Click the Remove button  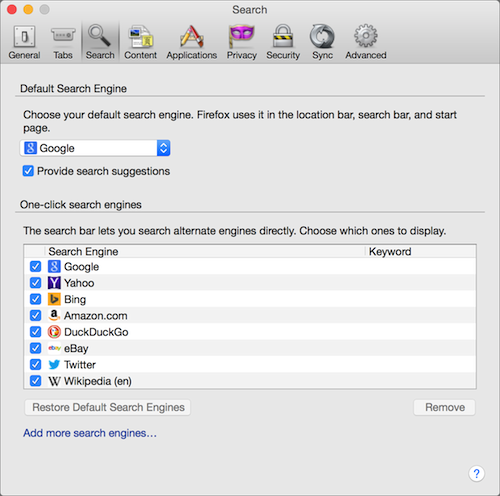[x=445, y=407]
